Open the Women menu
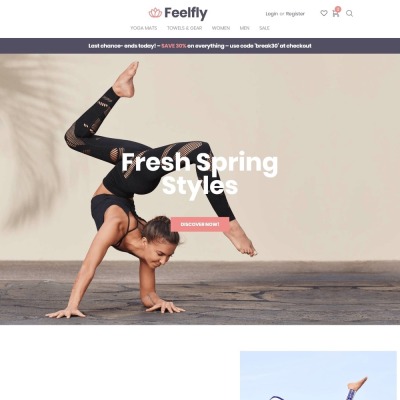This screenshot has height=400, width=400. coord(221,28)
